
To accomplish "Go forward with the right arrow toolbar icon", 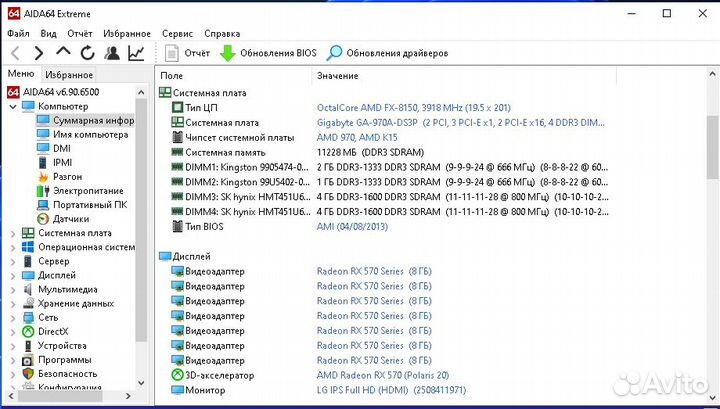I will (39, 53).
